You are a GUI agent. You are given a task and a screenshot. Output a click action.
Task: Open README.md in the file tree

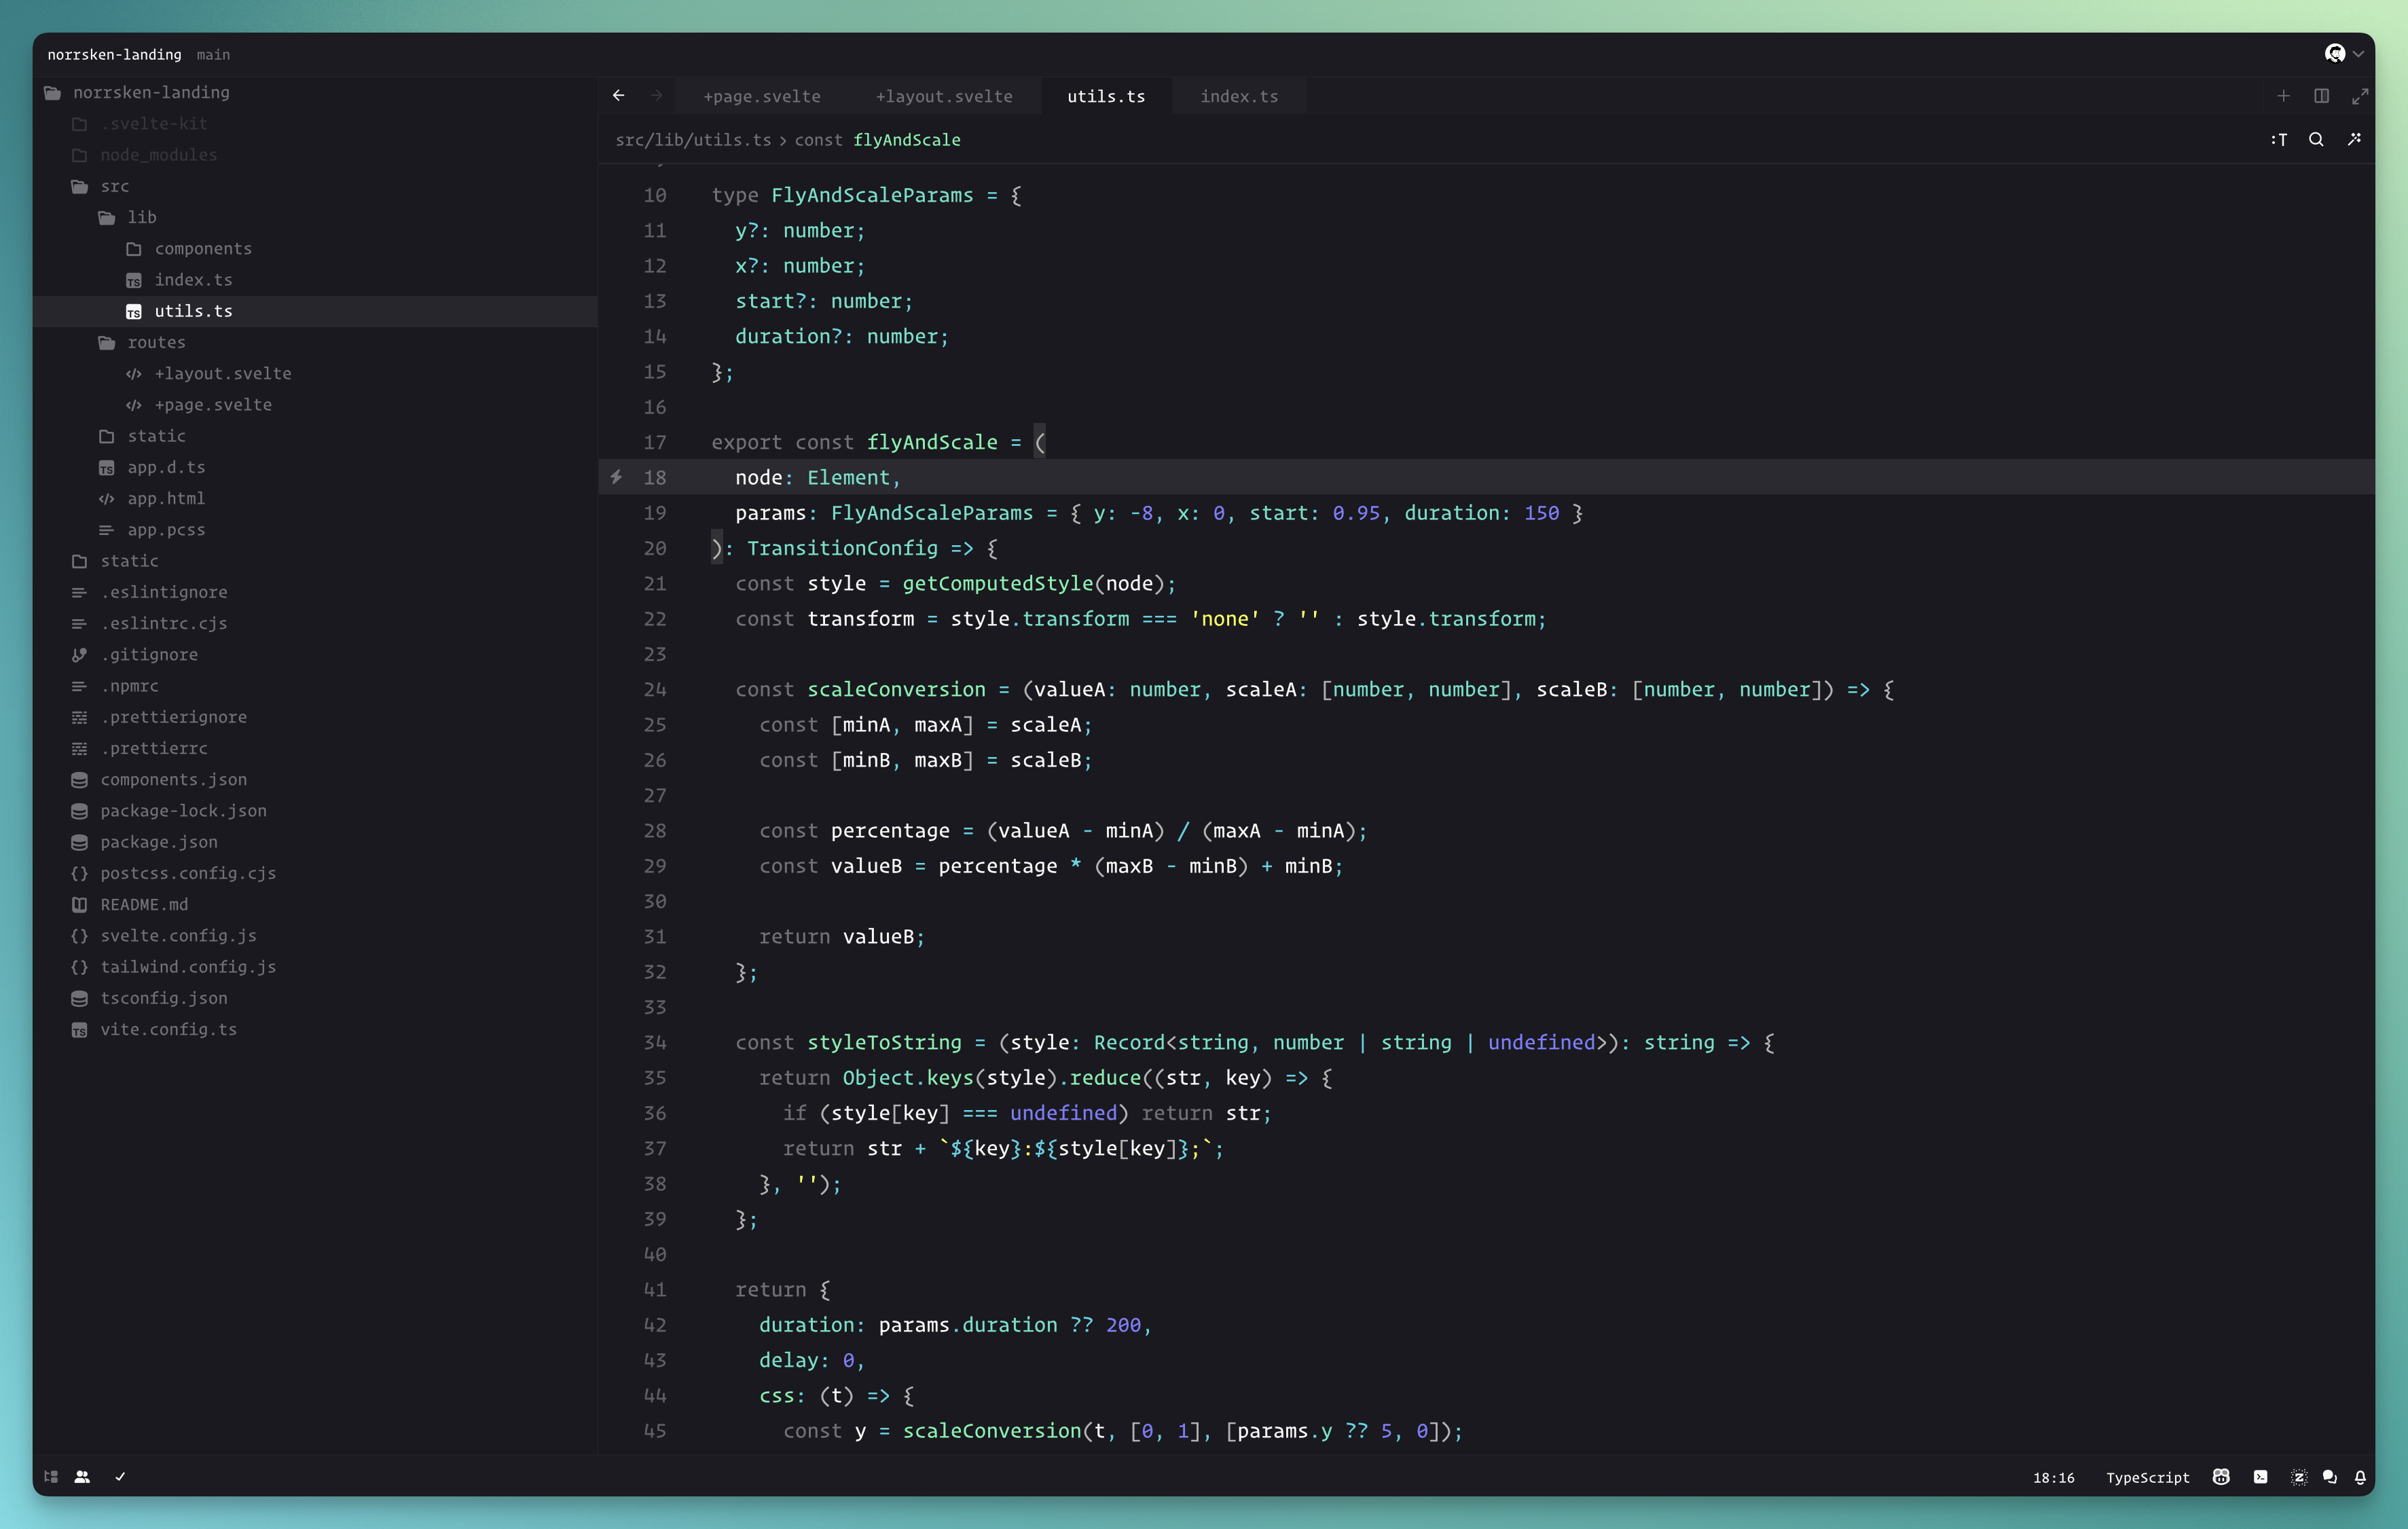[315, 904]
